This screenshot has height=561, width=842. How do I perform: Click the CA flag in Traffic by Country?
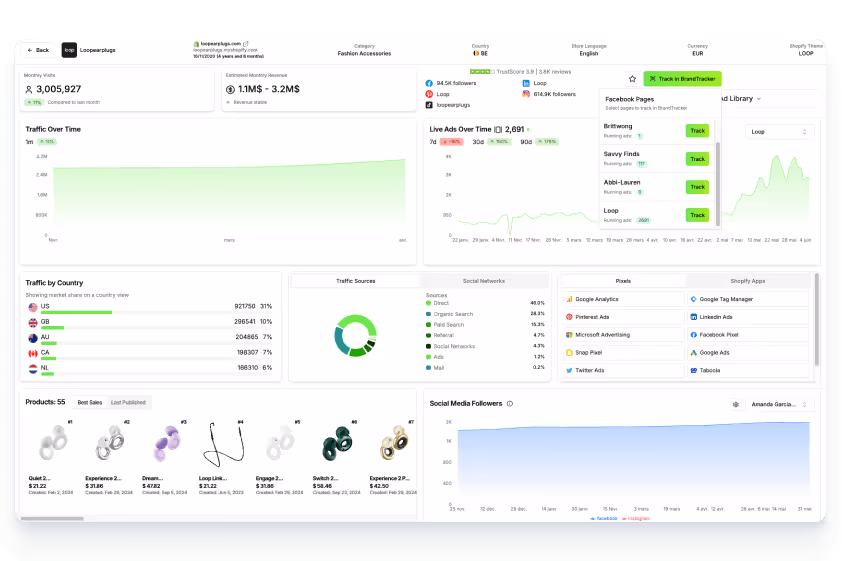coord(33,353)
